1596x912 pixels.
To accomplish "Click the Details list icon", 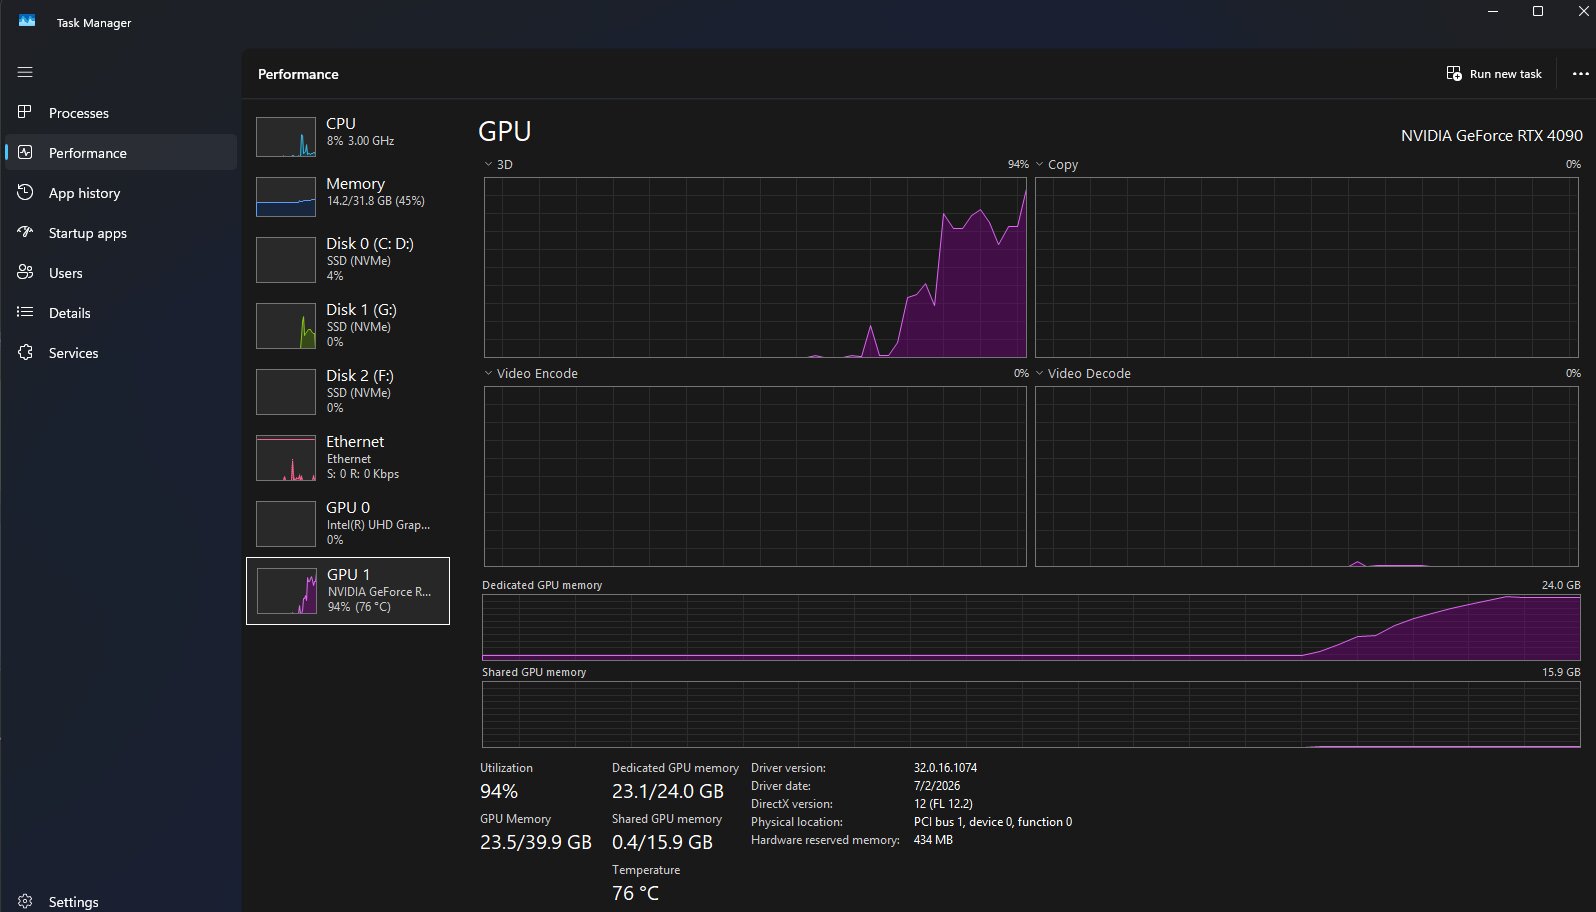I will pos(25,312).
